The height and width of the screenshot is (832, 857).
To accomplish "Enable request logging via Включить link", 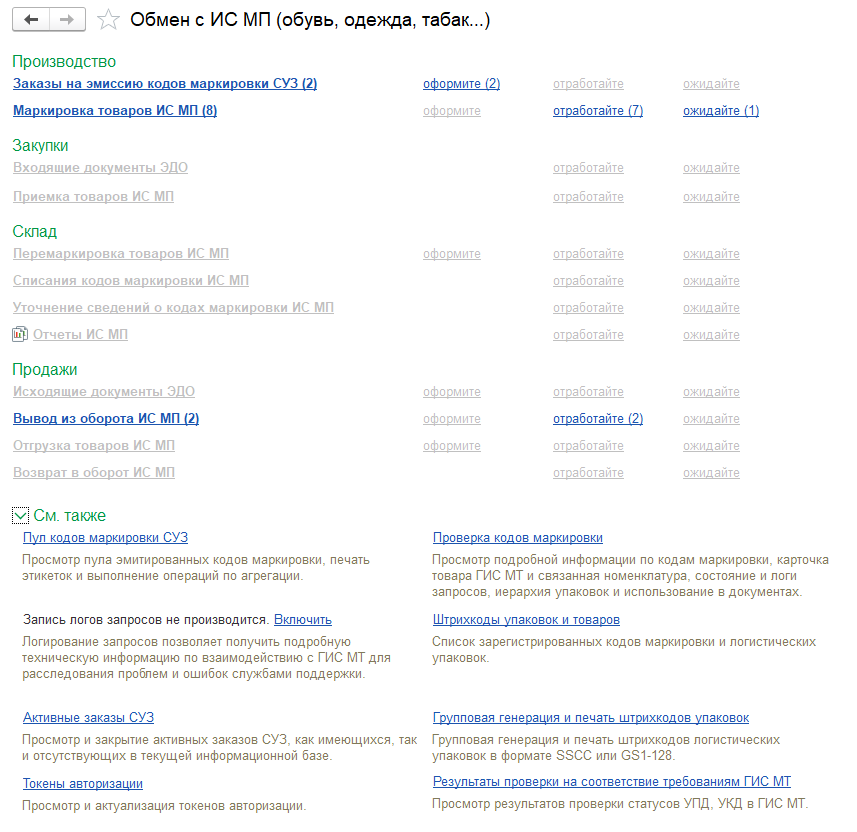I will (x=303, y=619).
